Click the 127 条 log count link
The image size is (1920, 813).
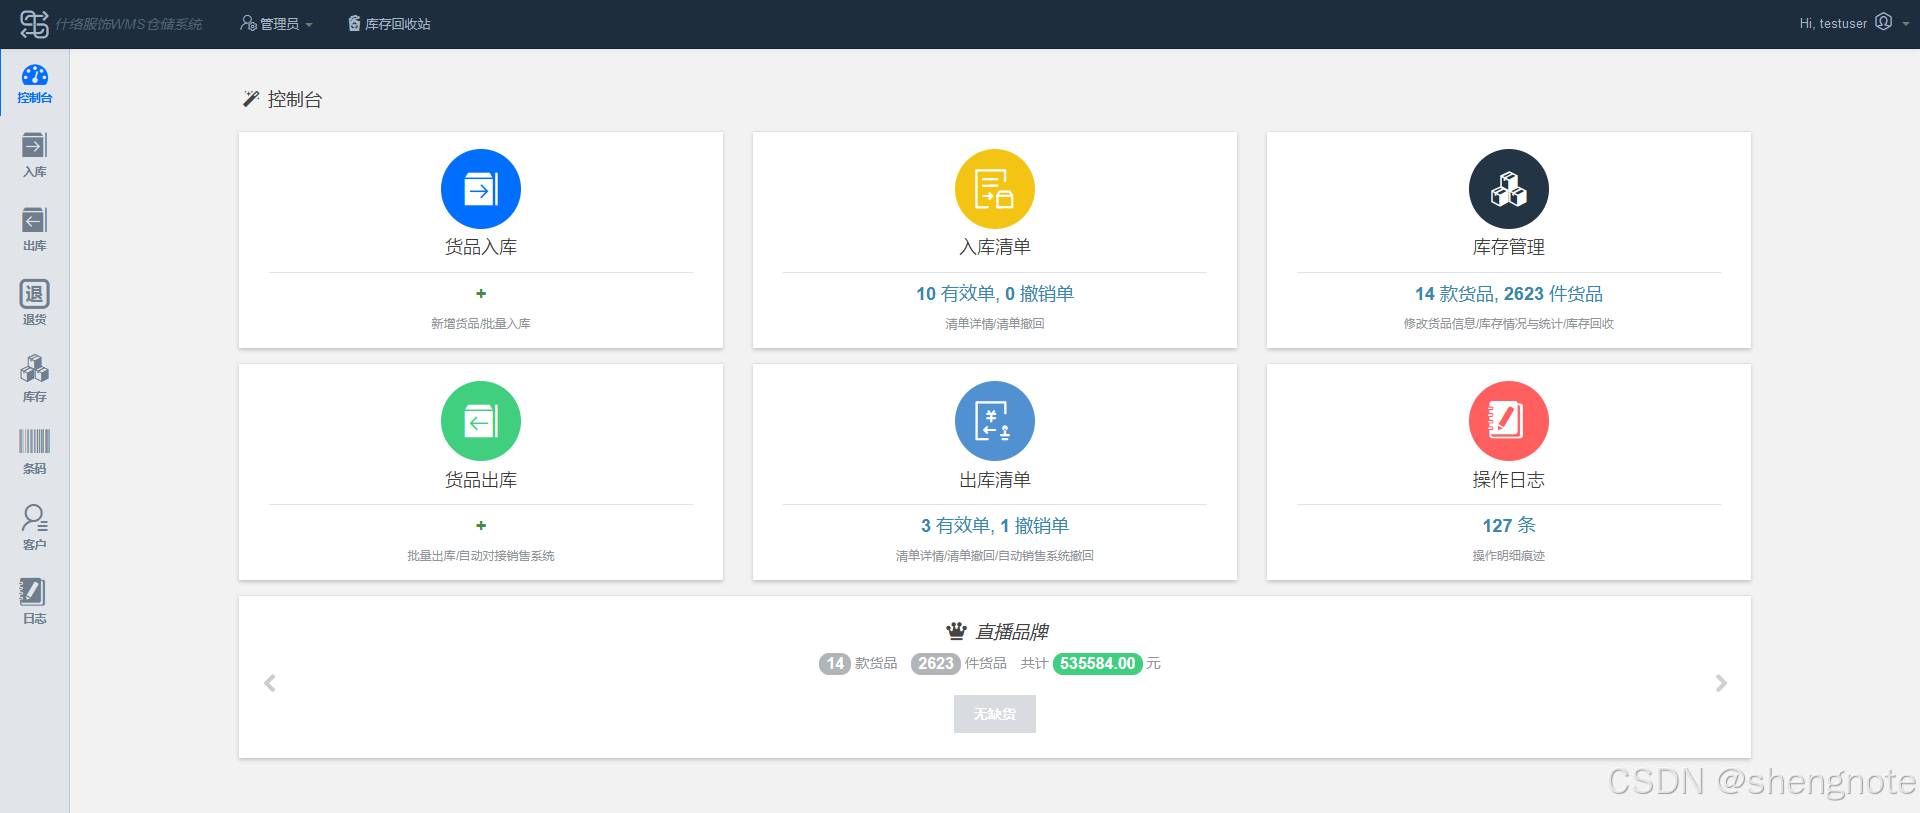click(x=1508, y=526)
